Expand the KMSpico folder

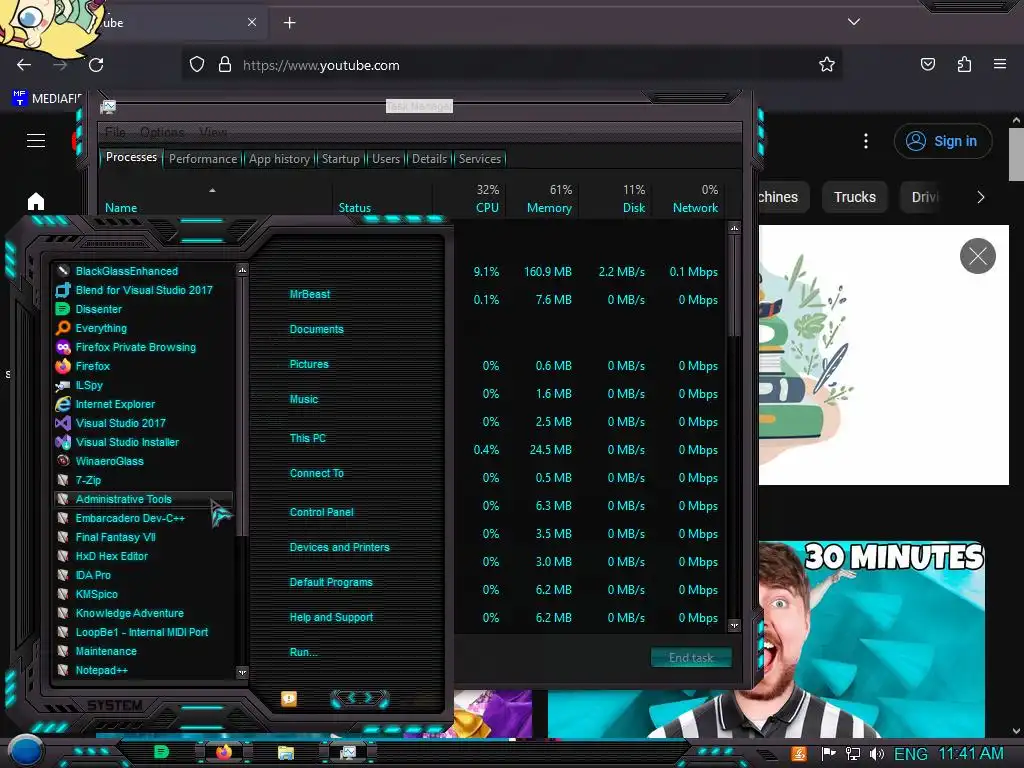pyautogui.click(x=97, y=594)
